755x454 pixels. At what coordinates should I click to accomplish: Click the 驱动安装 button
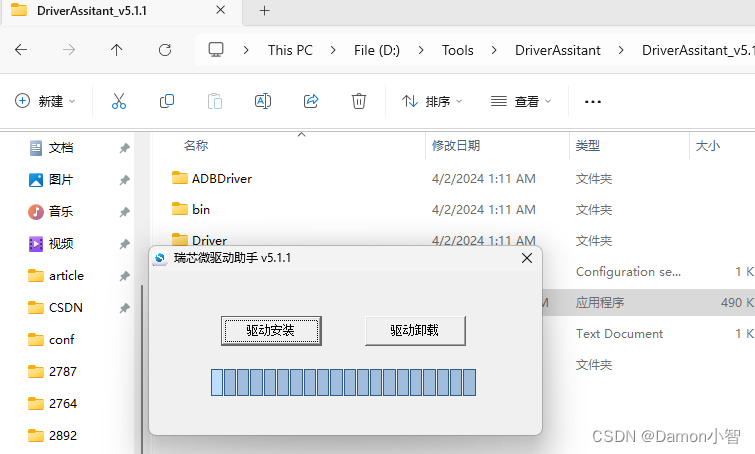pyautogui.click(x=271, y=331)
